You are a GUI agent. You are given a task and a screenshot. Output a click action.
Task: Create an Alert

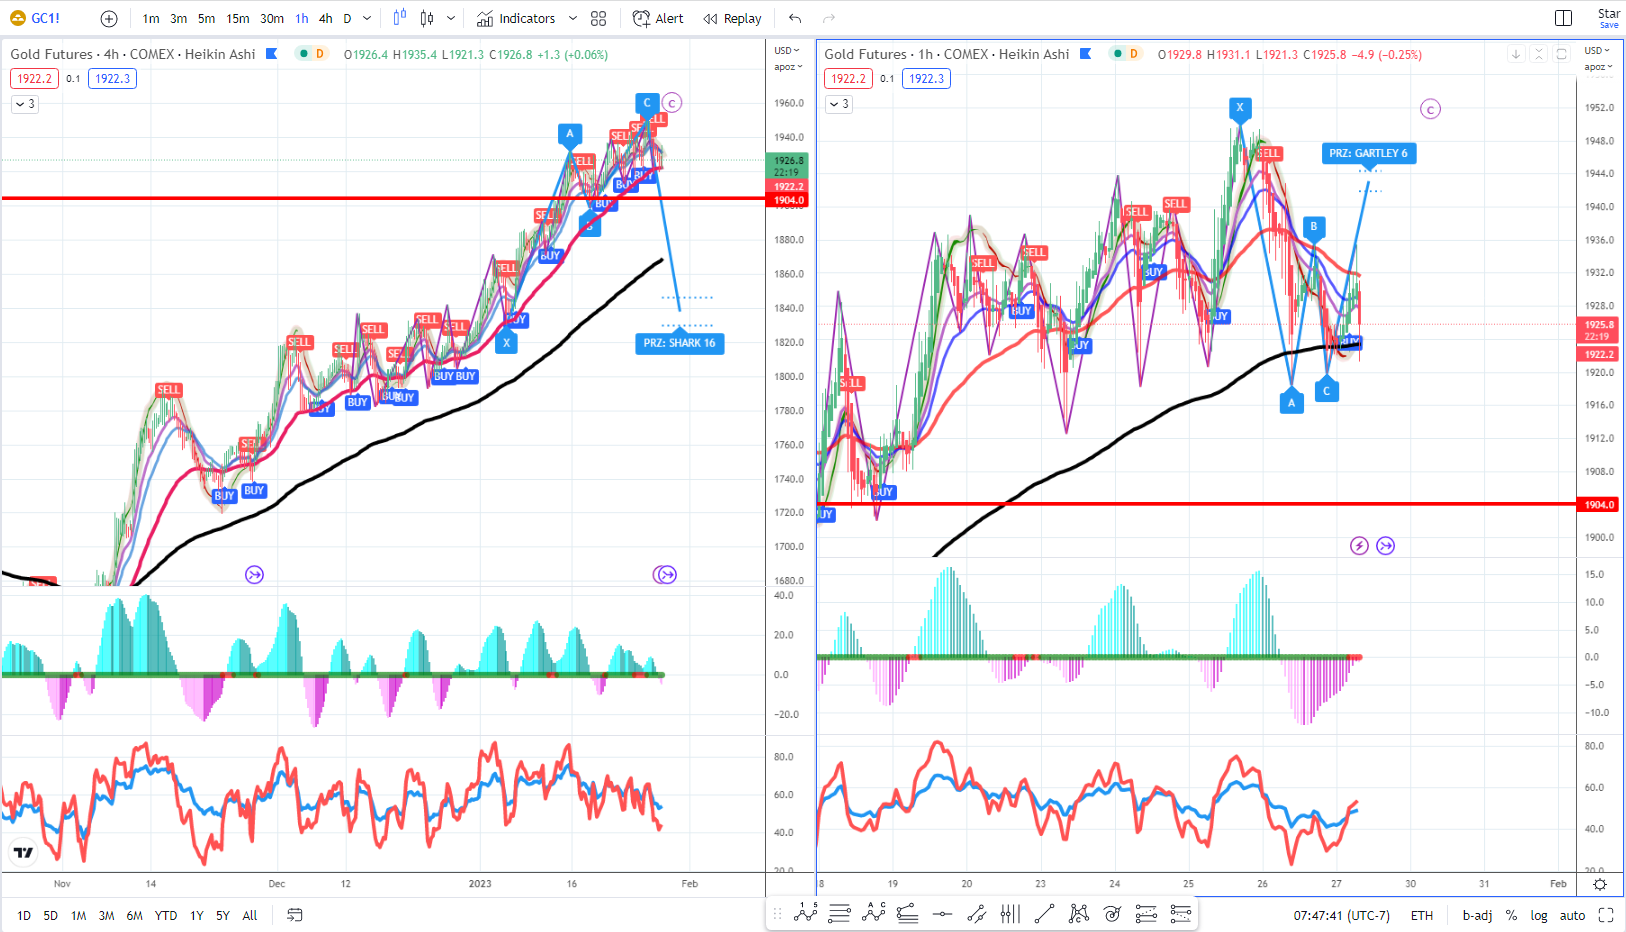coord(658,18)
